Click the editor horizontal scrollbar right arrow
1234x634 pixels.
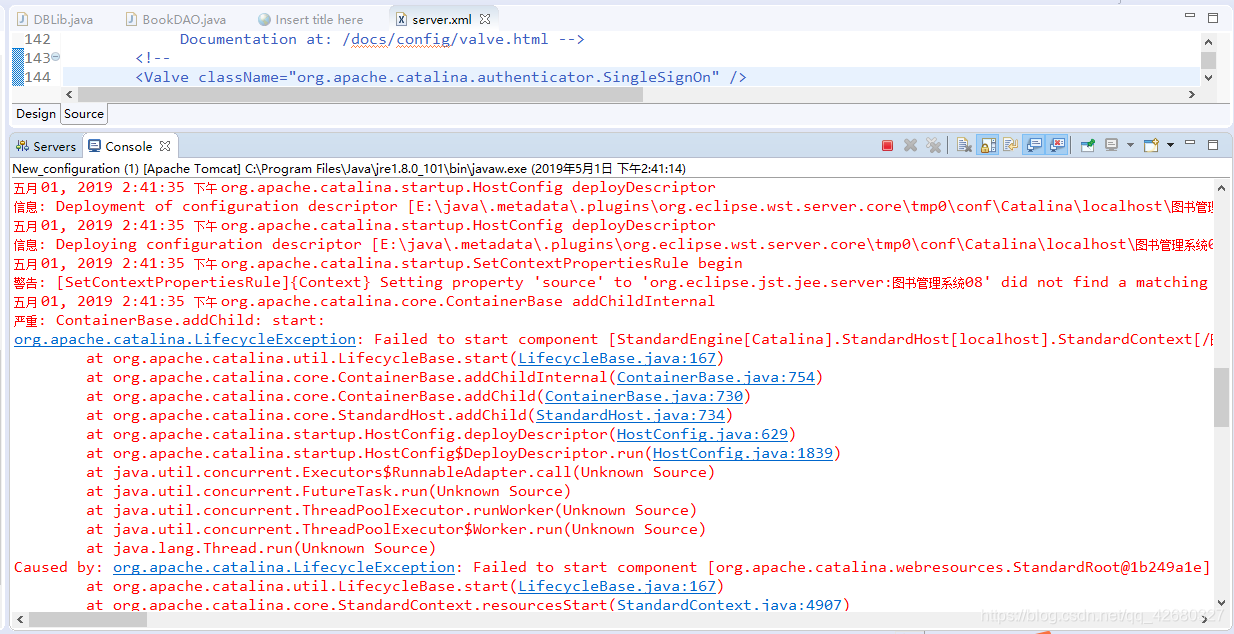coord(1191,94)
